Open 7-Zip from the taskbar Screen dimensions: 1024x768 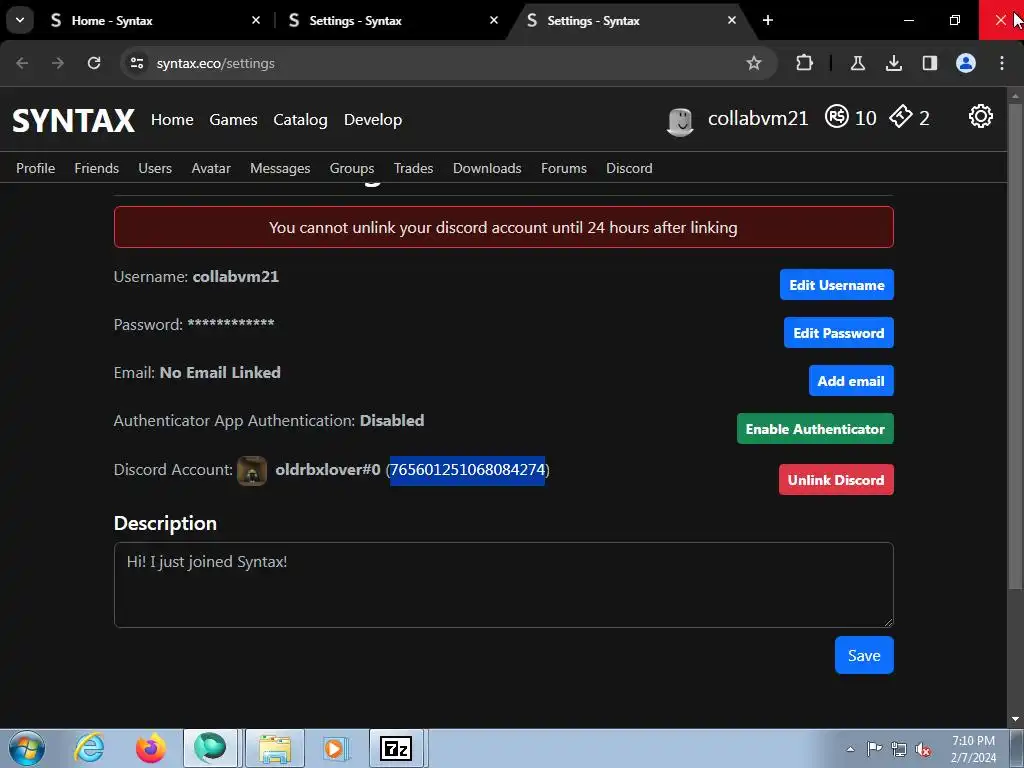(x=397, y=748)
